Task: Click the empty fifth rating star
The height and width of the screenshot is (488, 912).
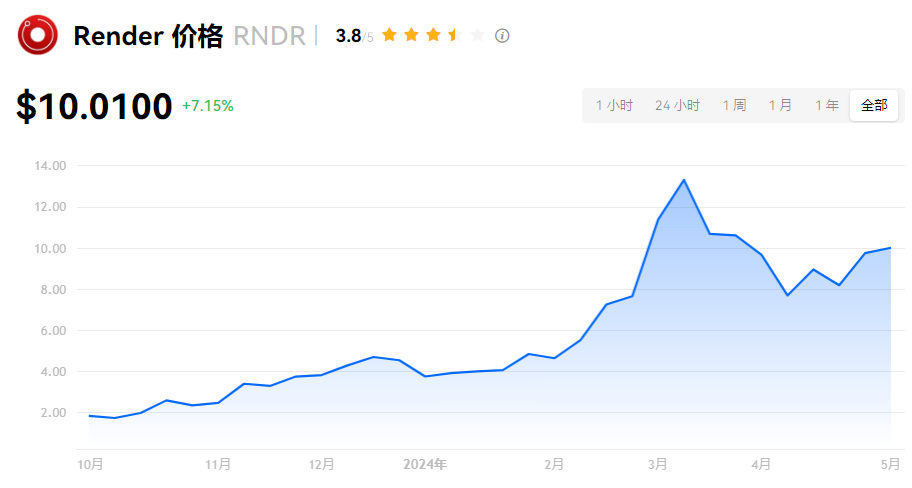Action: [477, 36]
